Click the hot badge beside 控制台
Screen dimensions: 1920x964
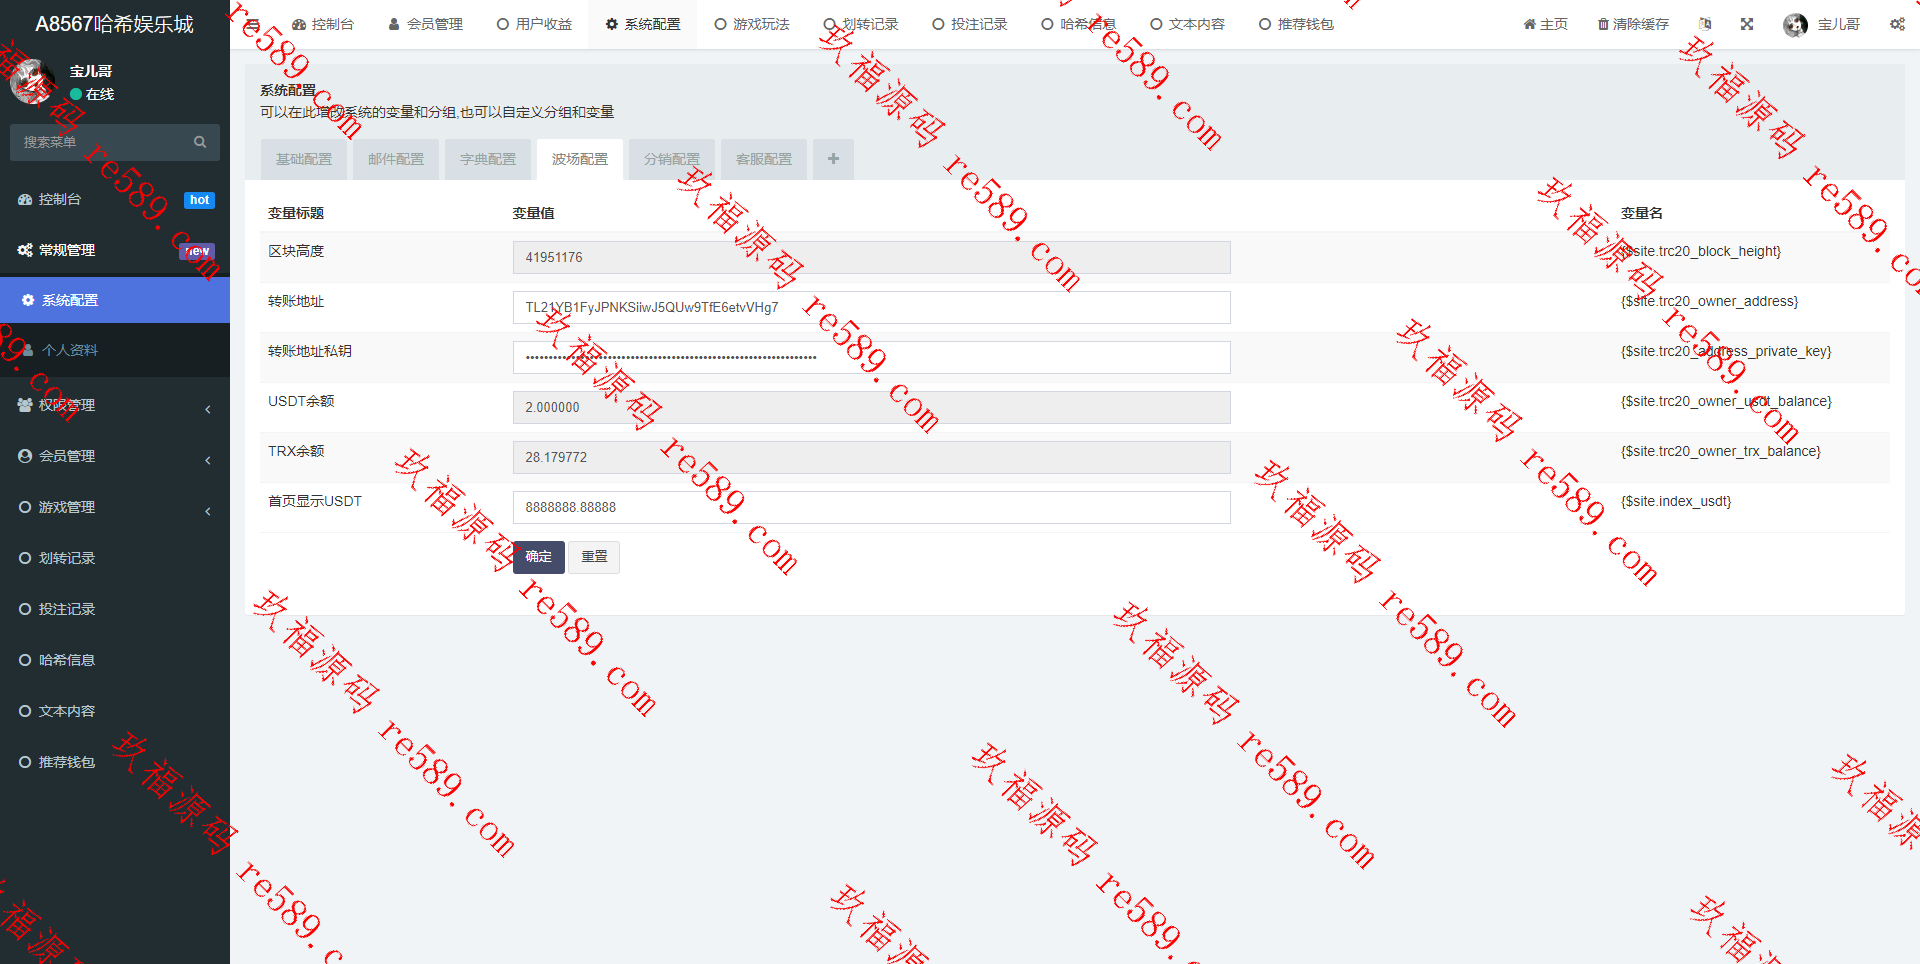tap(200, 200)
